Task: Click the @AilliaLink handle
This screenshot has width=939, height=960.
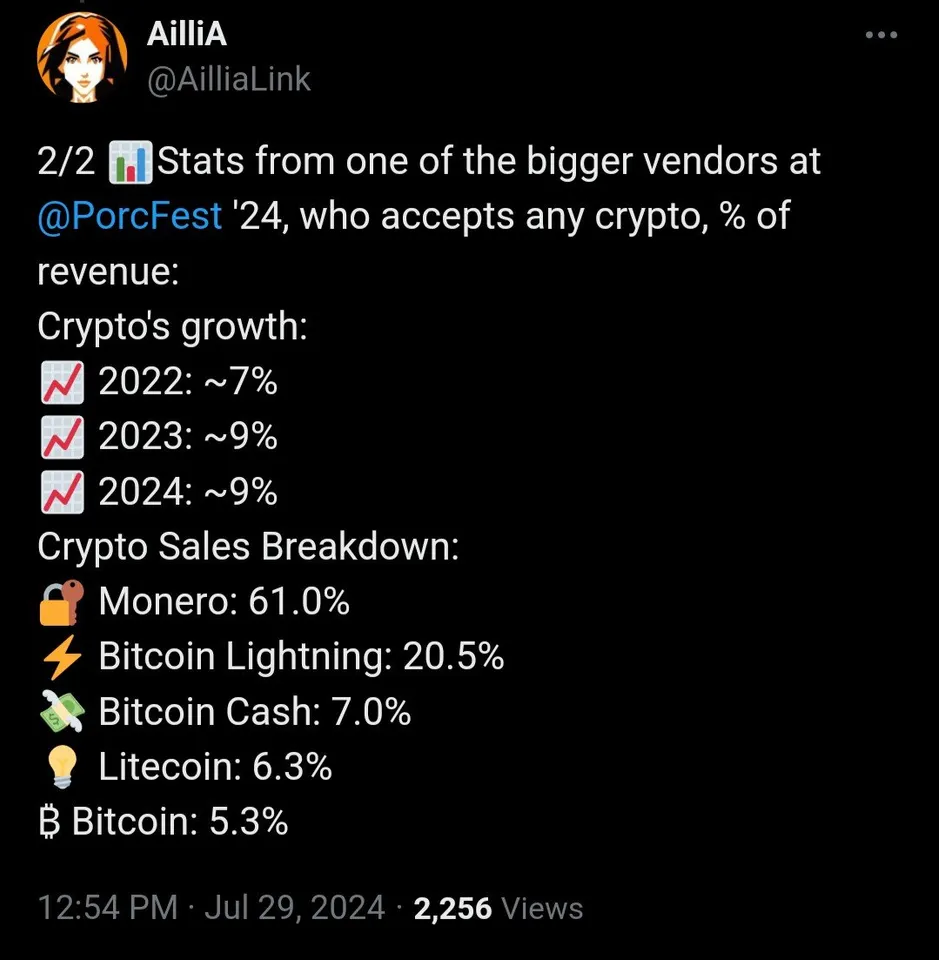Action: (x=228, y=78)
